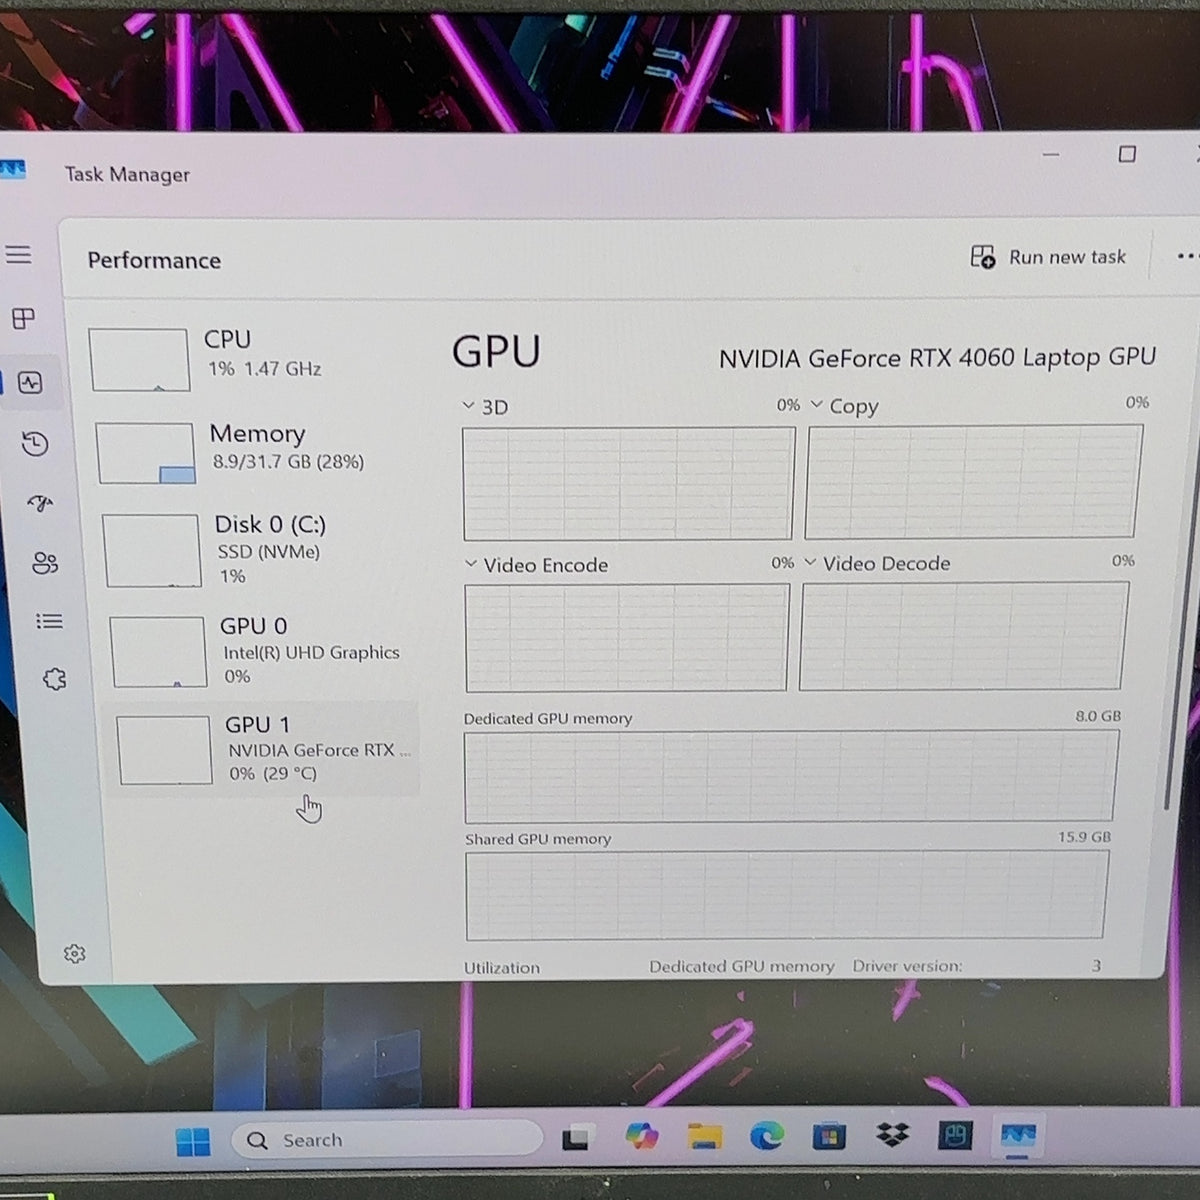Open Microsoft Store from the taskbar
The image size is (1200, 1200).
[829, 1136]
